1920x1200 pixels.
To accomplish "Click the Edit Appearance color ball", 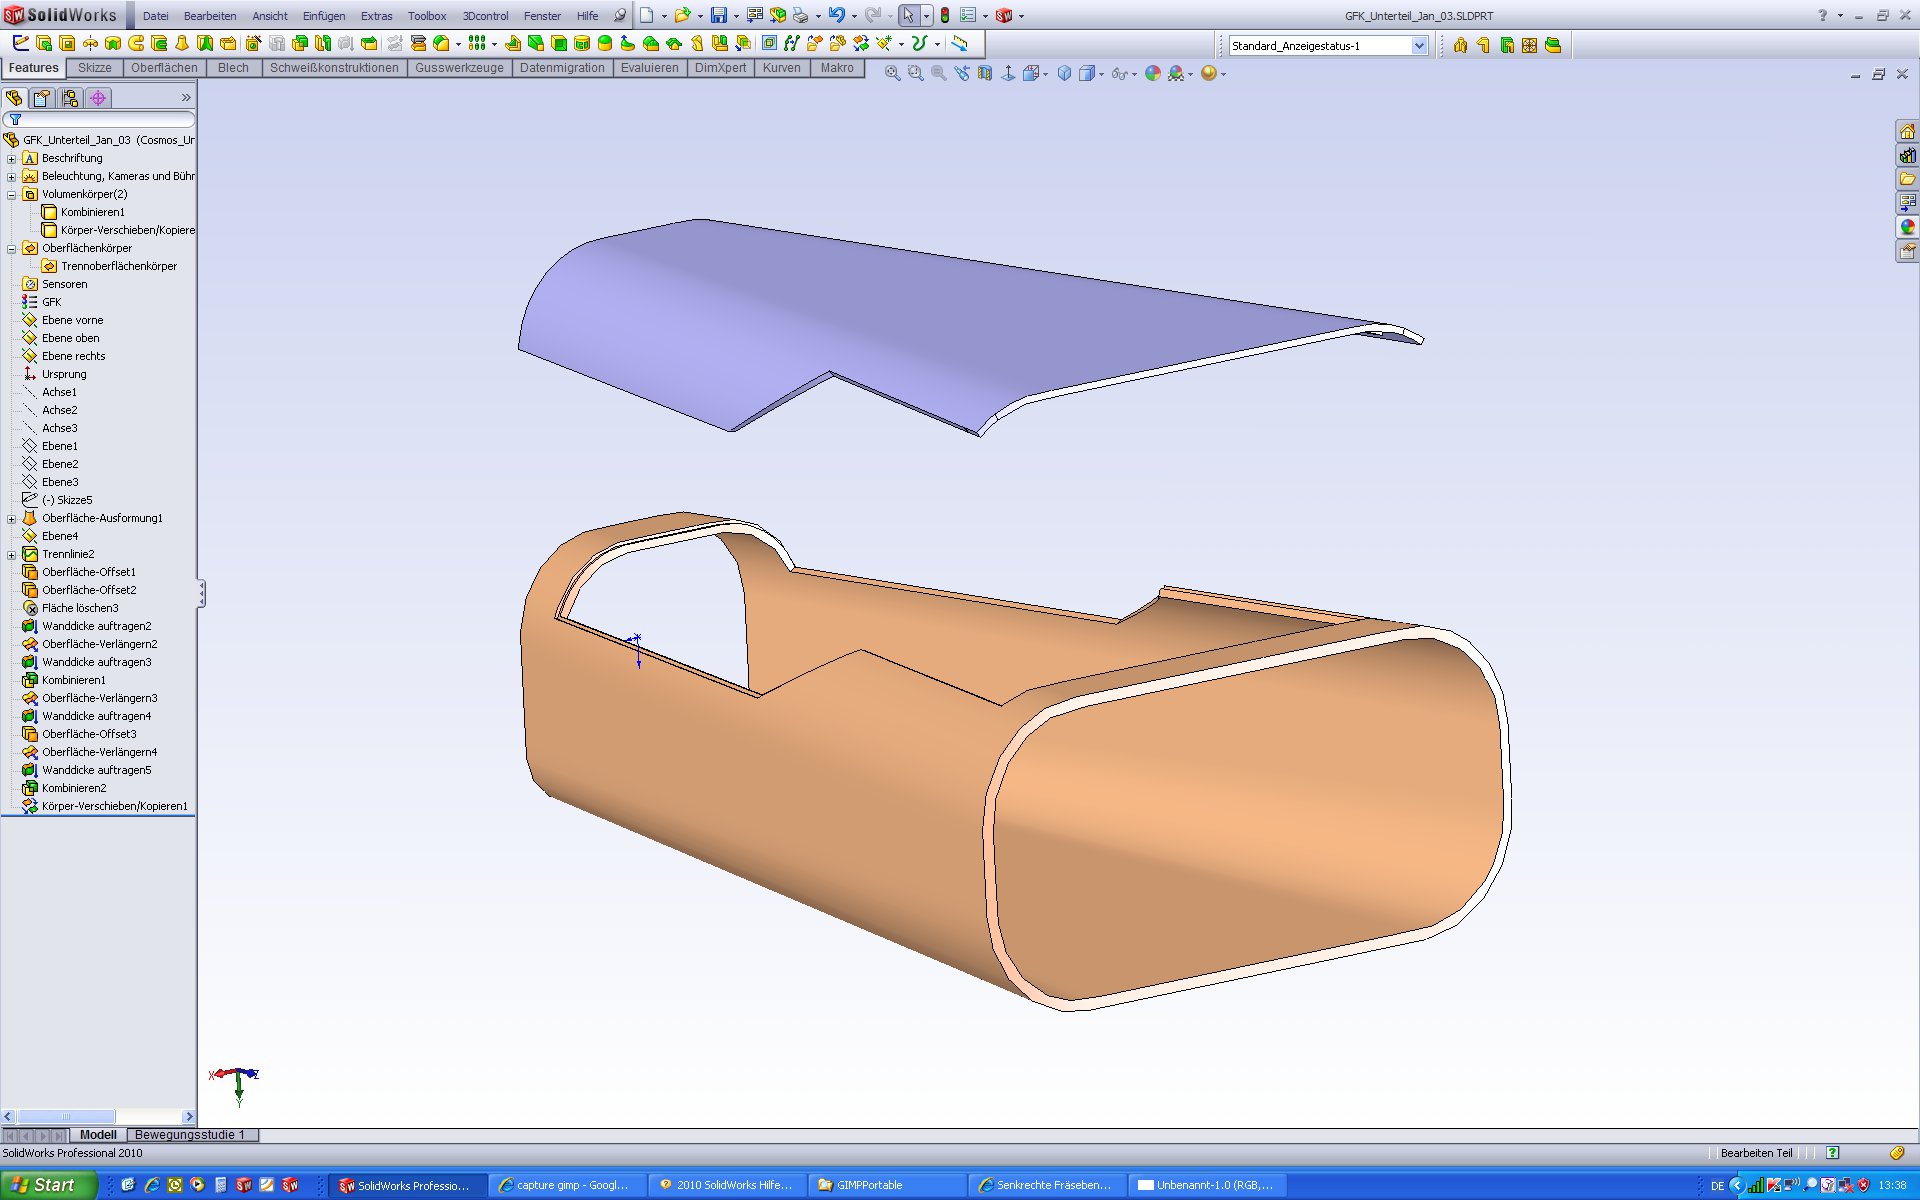I will click(1153, 73).
